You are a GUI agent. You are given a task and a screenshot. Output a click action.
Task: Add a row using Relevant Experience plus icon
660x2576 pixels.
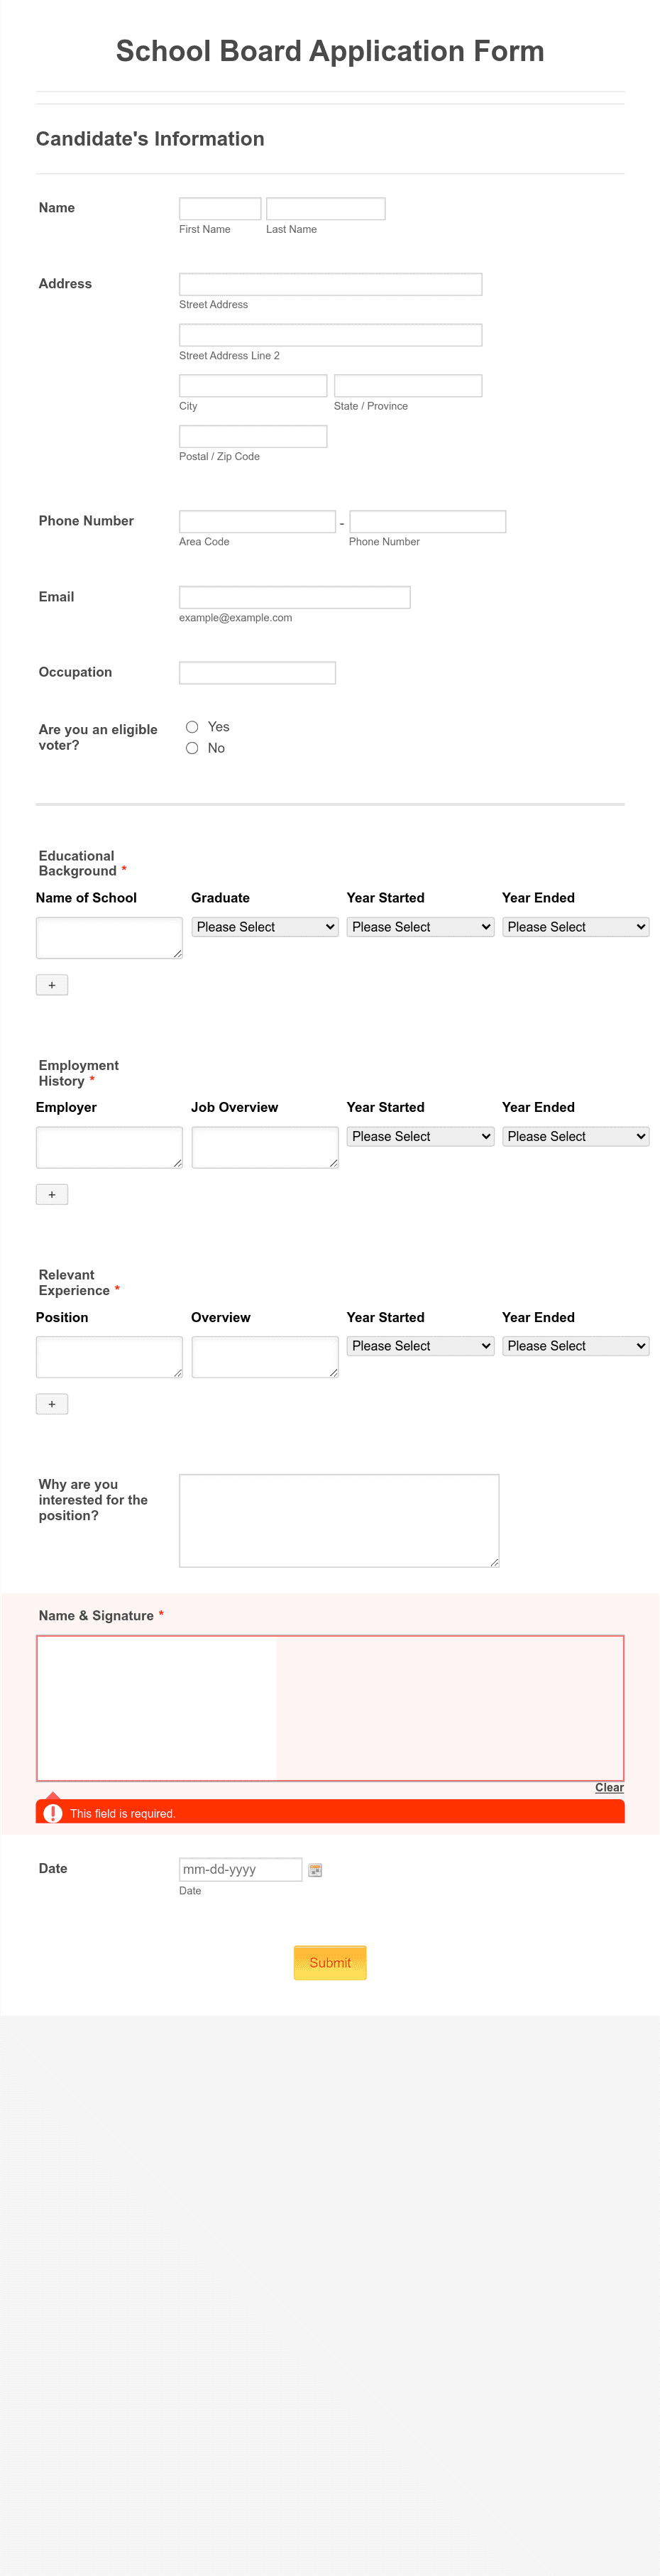pyautogui.click(x=52, y=1403)
